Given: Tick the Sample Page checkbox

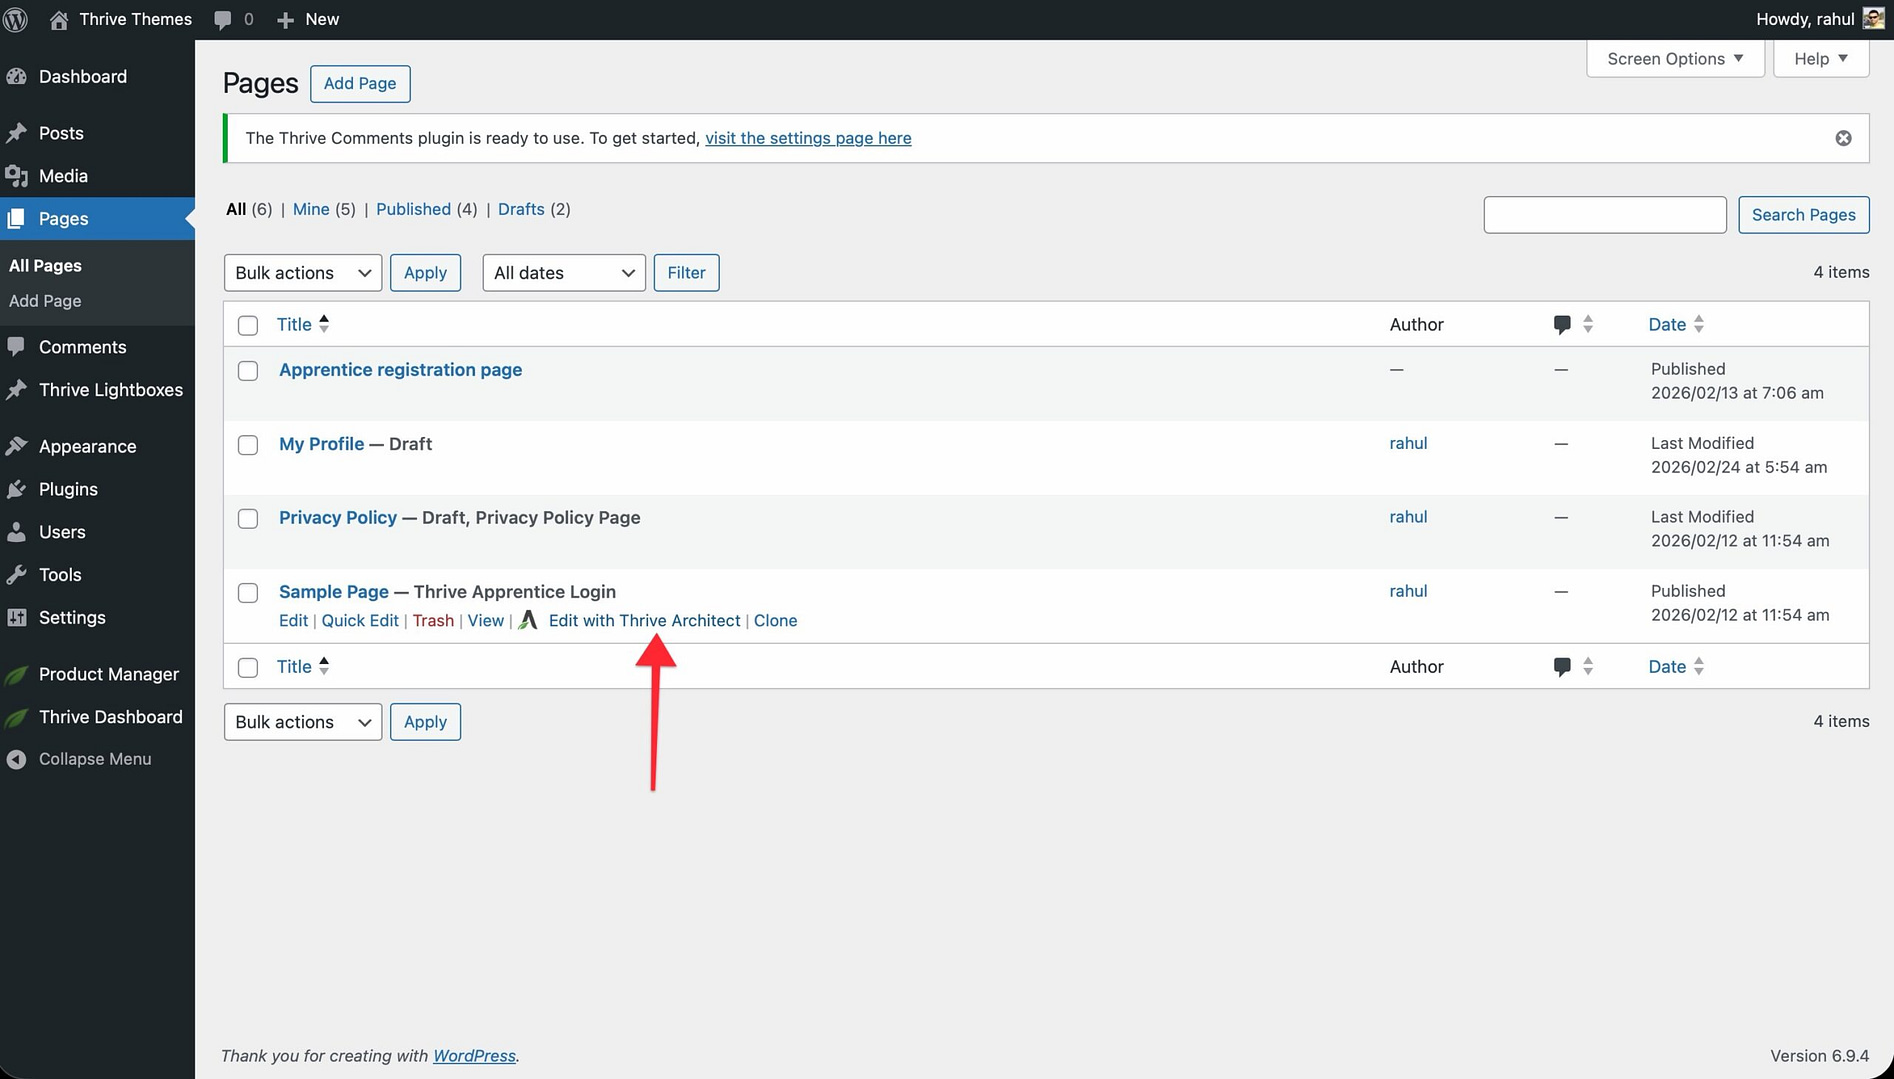Looking at the screenshot, I should click(x=248, y=593).
